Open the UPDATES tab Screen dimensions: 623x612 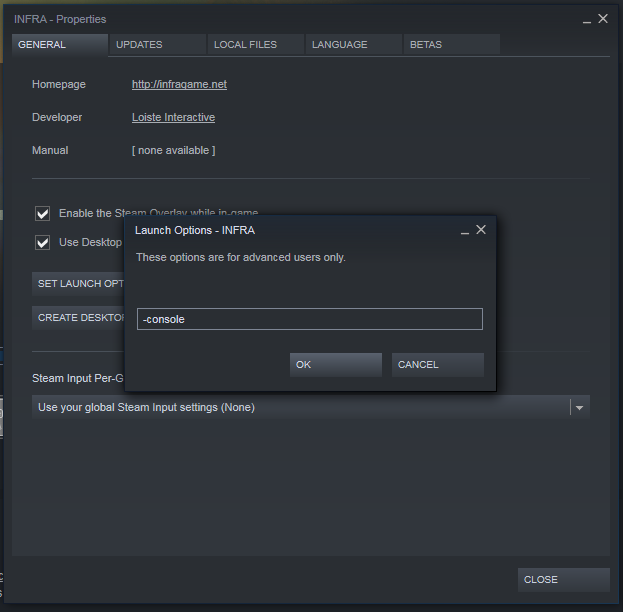pos(158,45)
